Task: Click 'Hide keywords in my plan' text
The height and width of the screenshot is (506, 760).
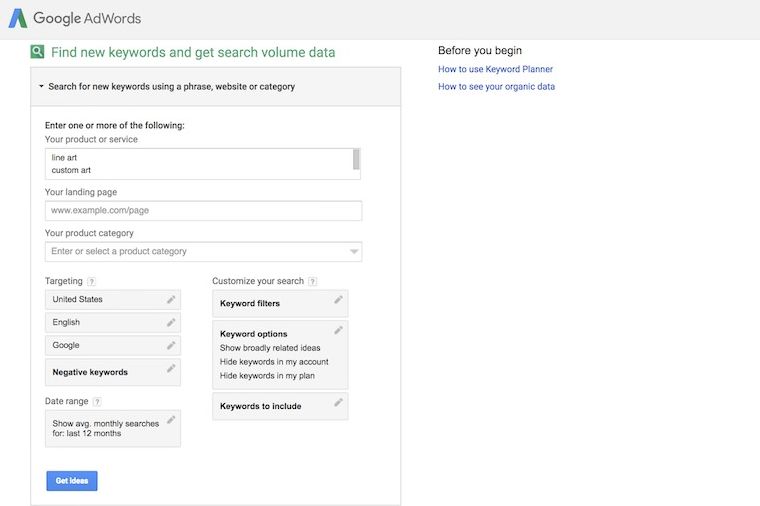Action: pyautogui.click(x=267, y=376)
